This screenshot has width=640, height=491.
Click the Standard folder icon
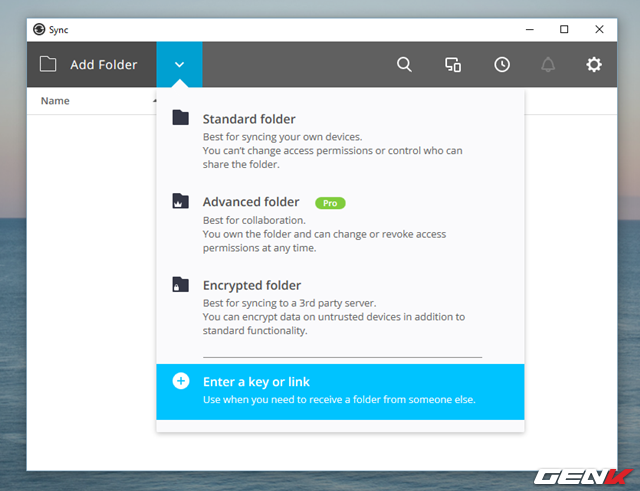180,118
